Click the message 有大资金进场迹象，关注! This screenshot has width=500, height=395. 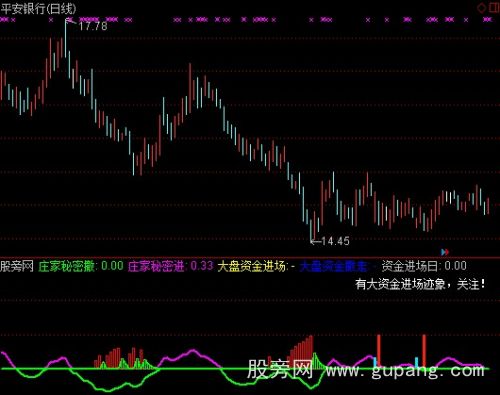(420, 284)
